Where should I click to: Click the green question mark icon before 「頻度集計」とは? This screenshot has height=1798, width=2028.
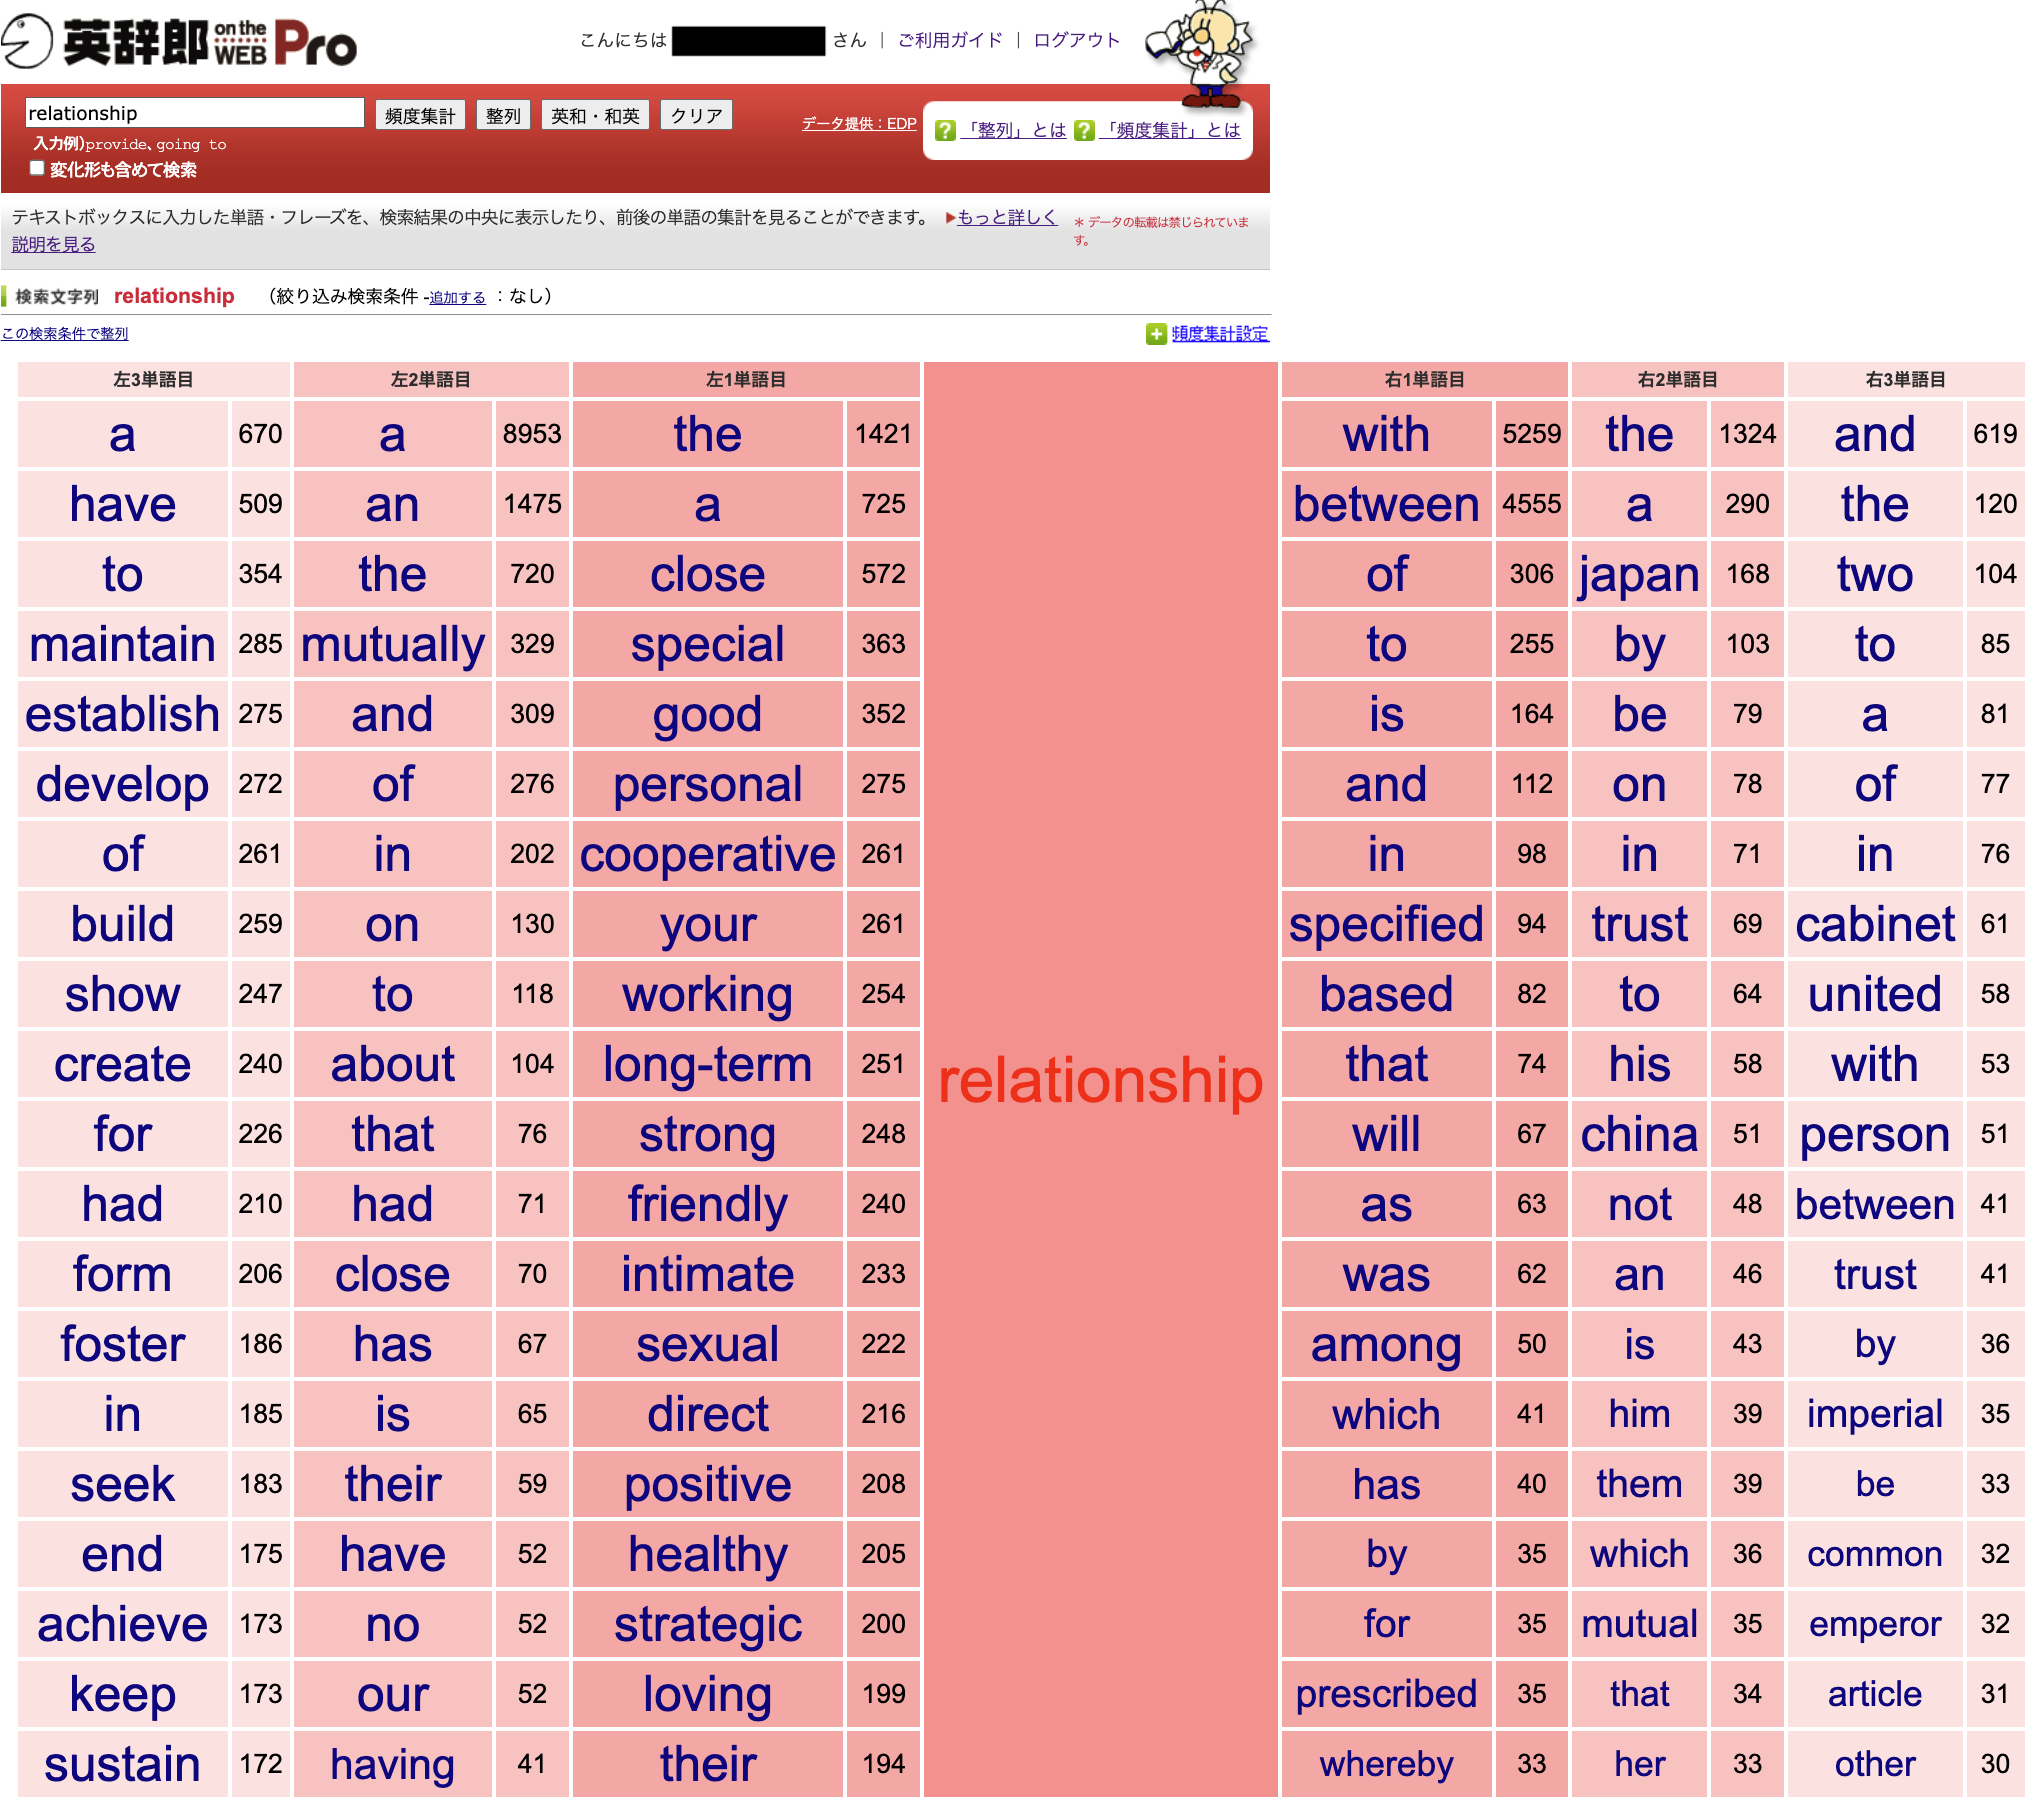coord(1083,131)
